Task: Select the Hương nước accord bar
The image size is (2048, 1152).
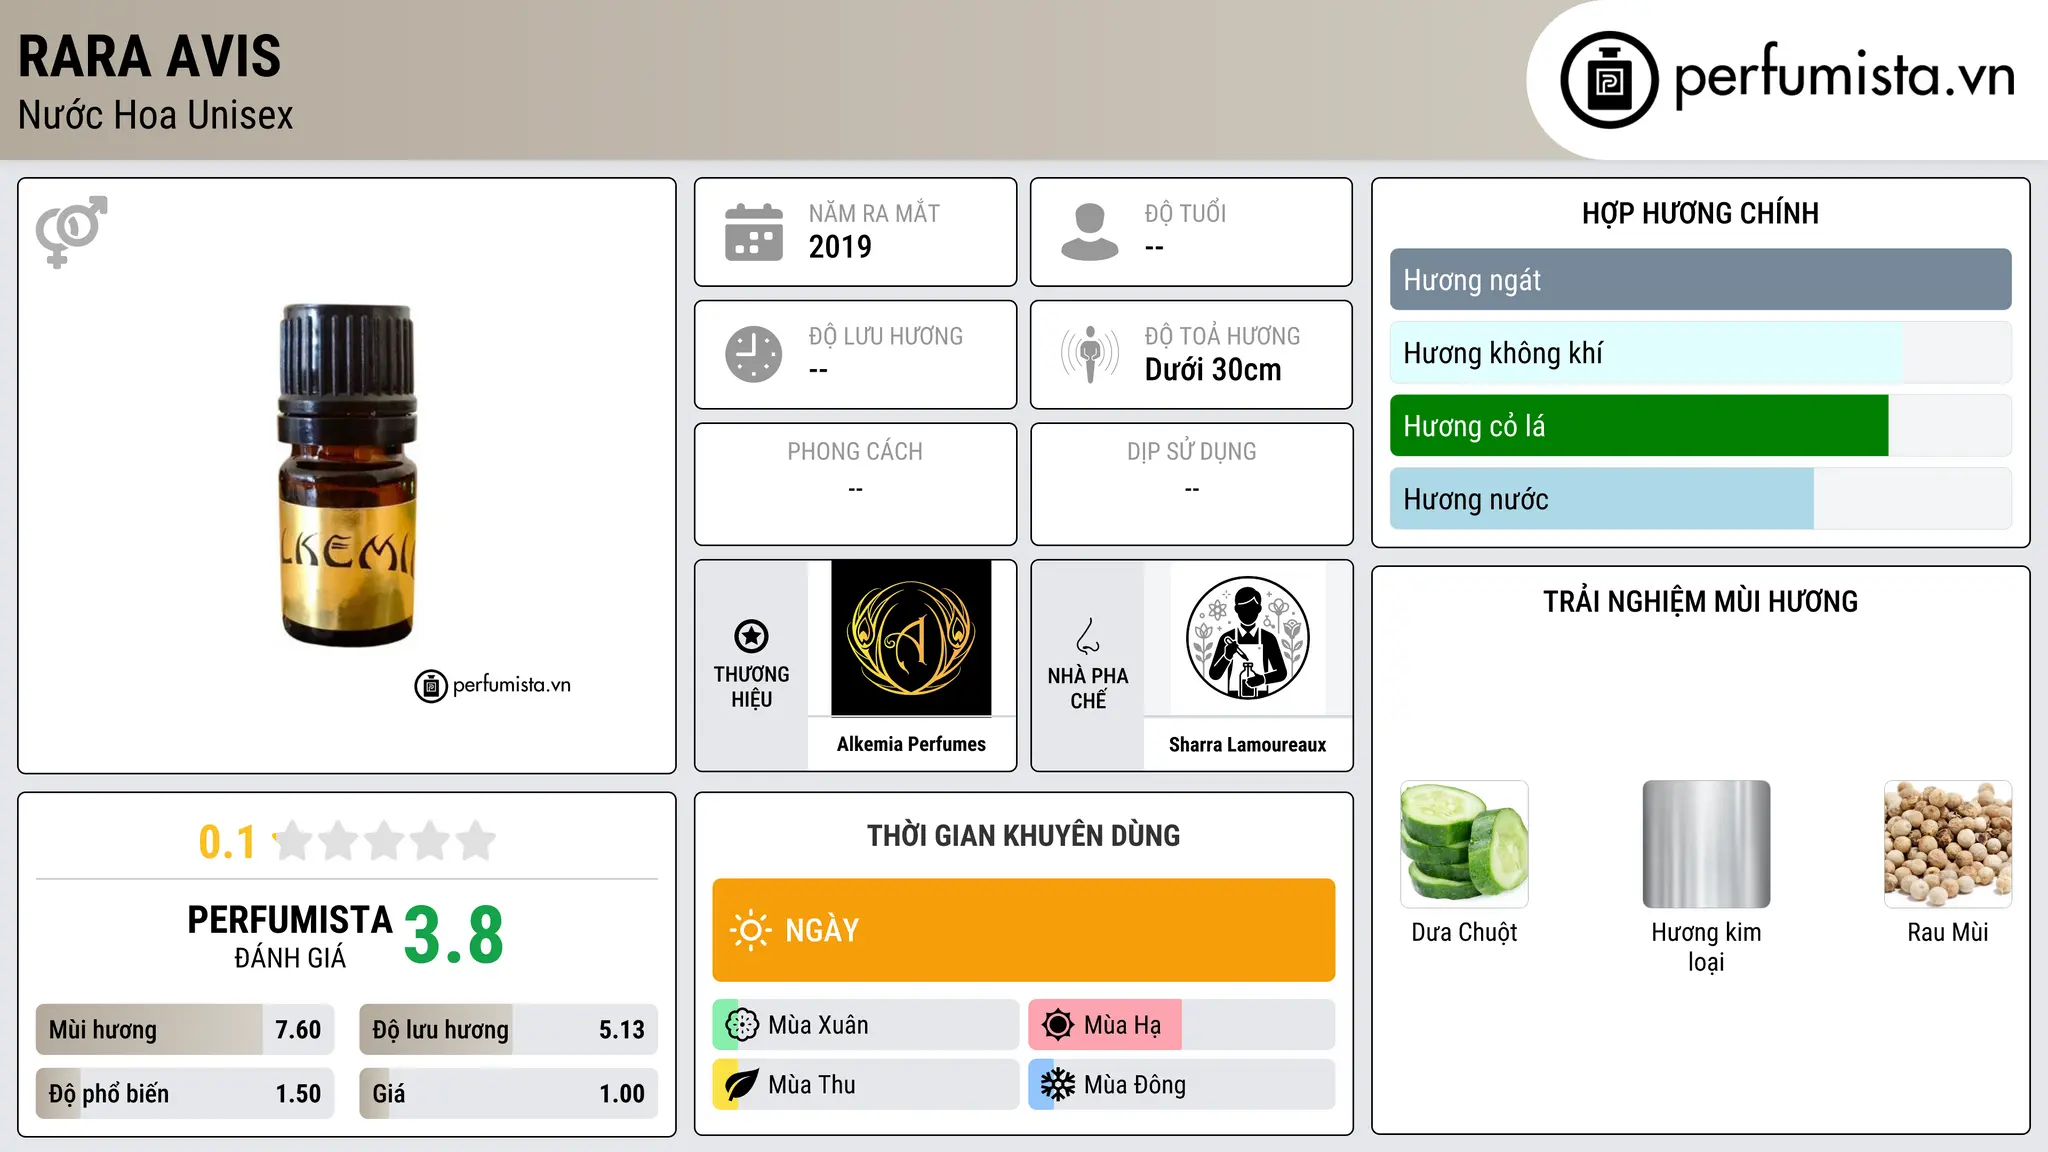Action: (1700, 499)
